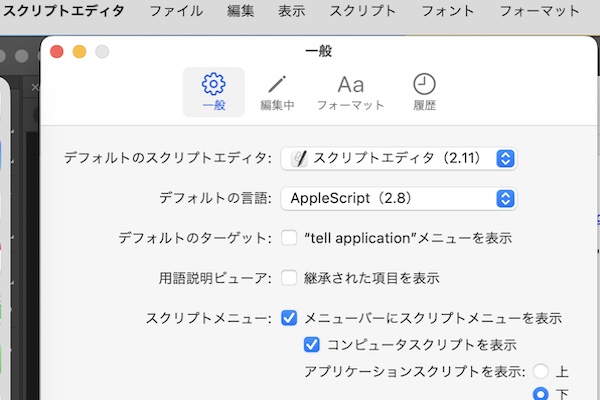
Task: Click the yellow minimize window button
Action: (79, 51)
